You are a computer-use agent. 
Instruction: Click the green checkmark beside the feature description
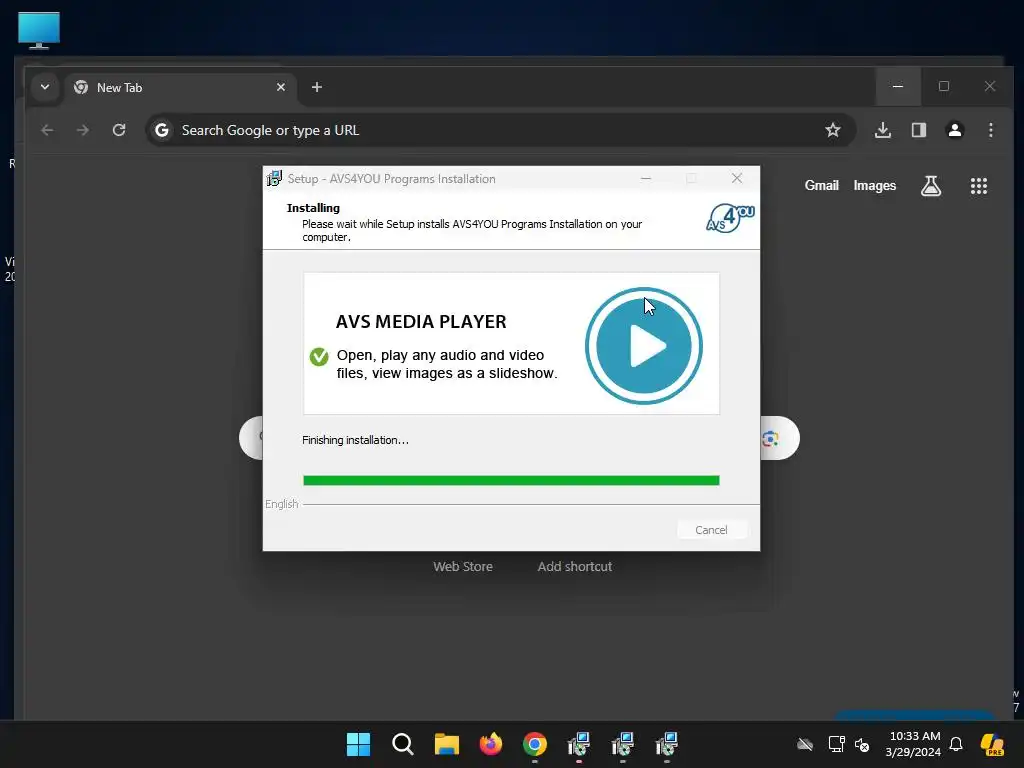click(x=319, y=357)
